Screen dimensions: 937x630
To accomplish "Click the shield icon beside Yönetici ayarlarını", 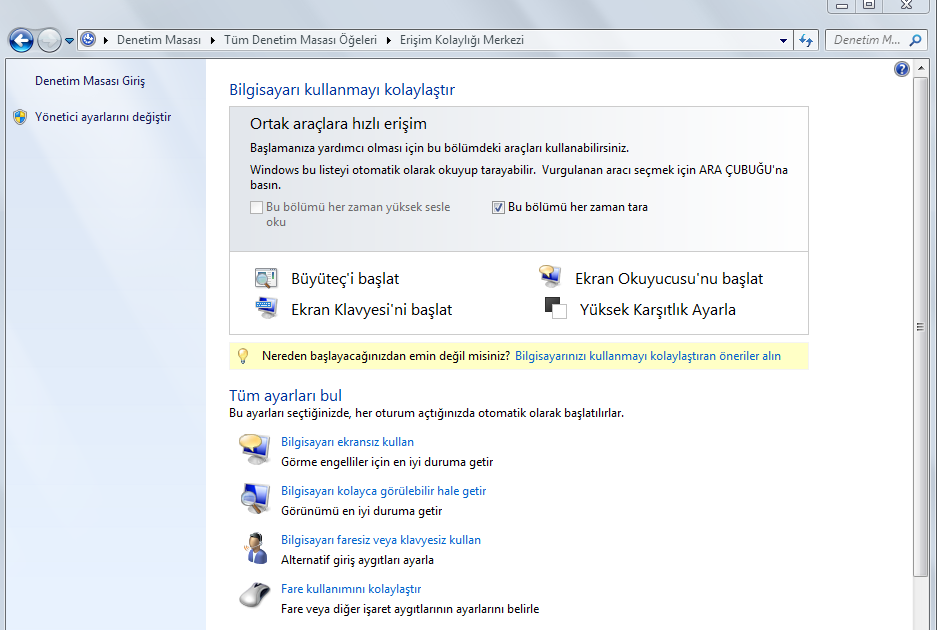I will [20, 117].
